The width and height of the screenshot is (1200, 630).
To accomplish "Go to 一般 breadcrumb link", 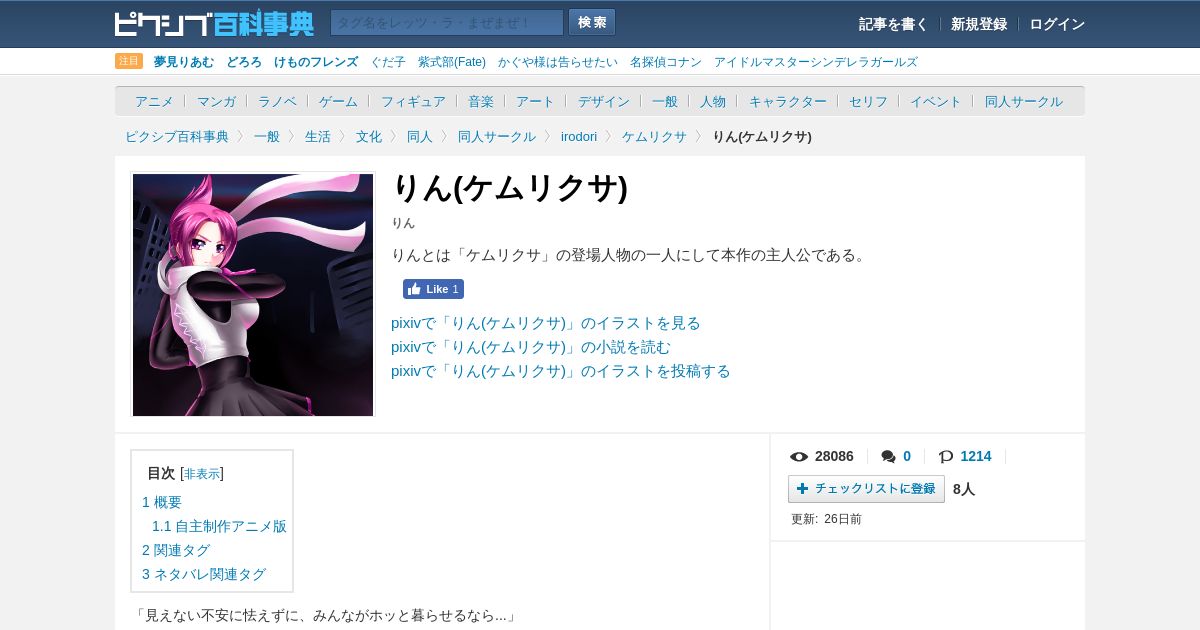I will tap(267, 136).
